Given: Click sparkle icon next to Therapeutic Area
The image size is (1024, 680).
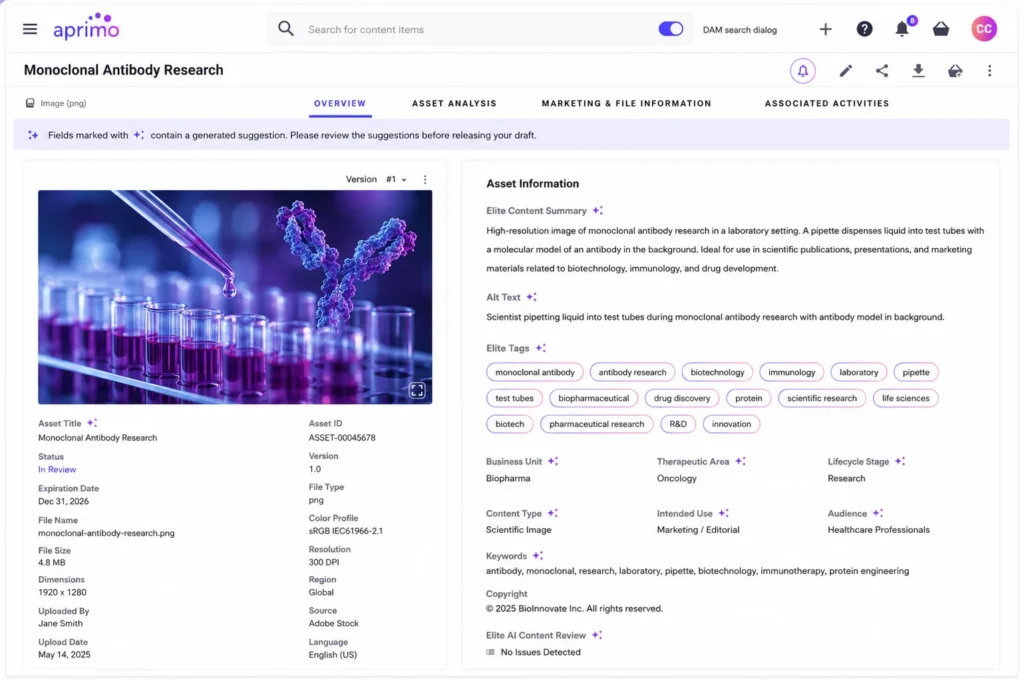Looking at the screenshot, I should click(740, 461).
